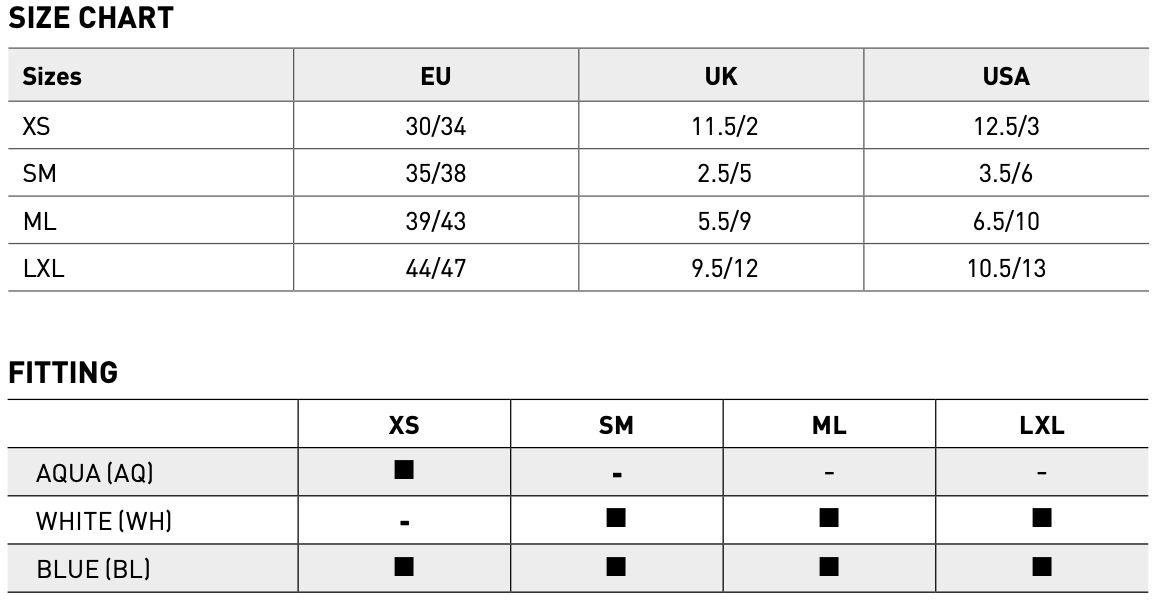Click the EU 39/43 cell
1161x605 pixels.
click(435, 221)
